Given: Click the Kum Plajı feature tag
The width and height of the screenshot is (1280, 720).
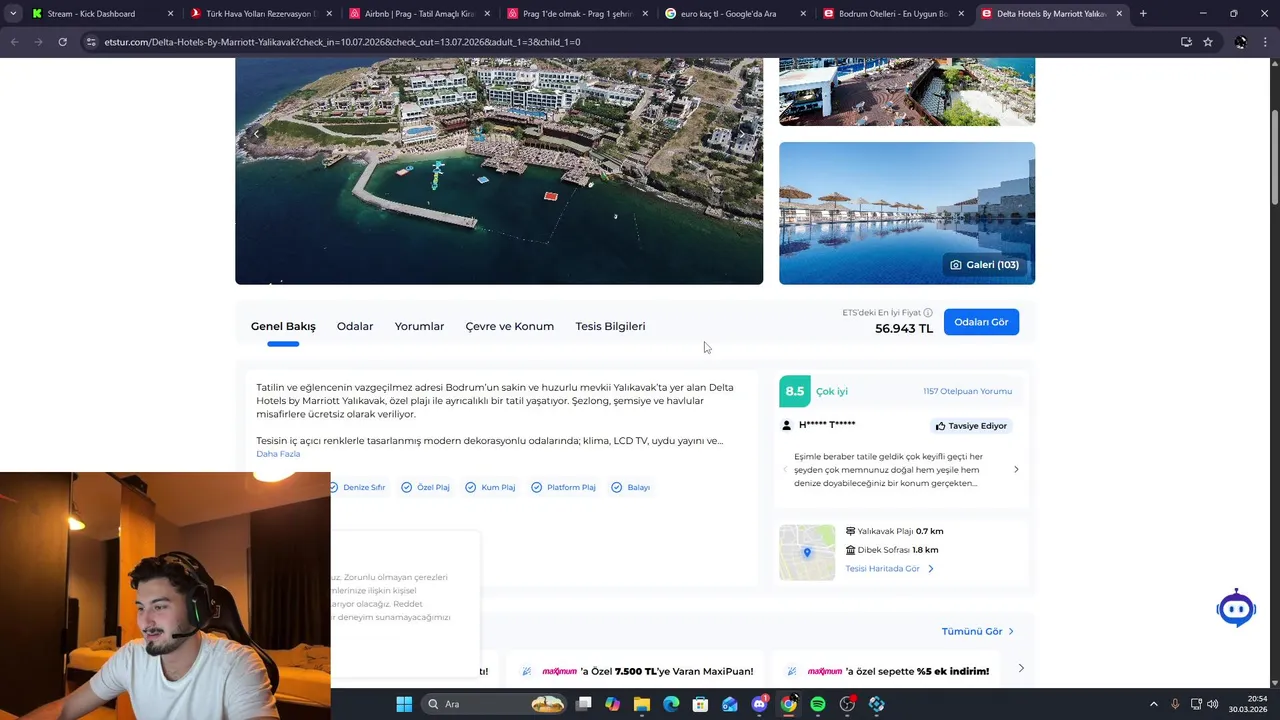Looking at the screenshot, I should (x=490, y=487).
